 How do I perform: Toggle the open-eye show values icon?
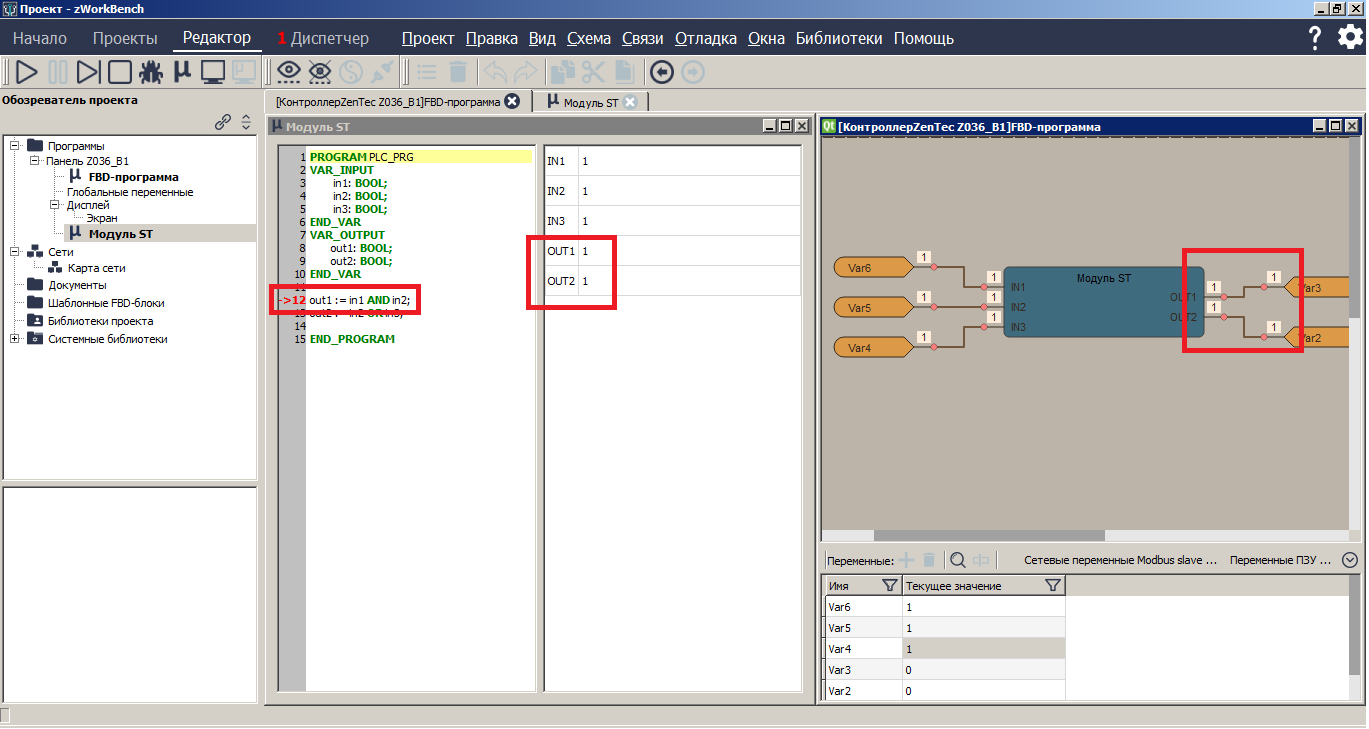tap(289, 72)
